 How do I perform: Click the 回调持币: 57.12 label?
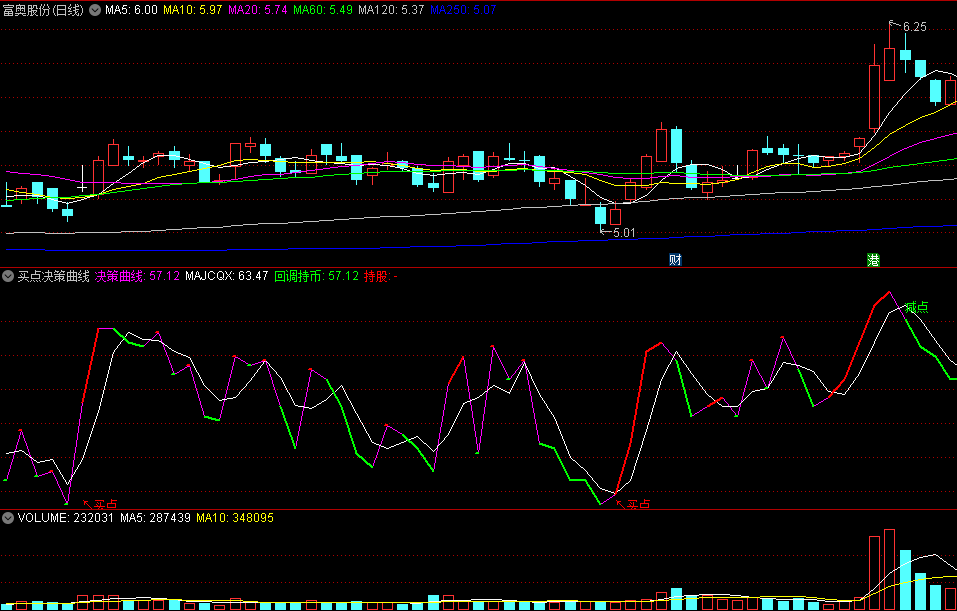(x=316, y=277)
